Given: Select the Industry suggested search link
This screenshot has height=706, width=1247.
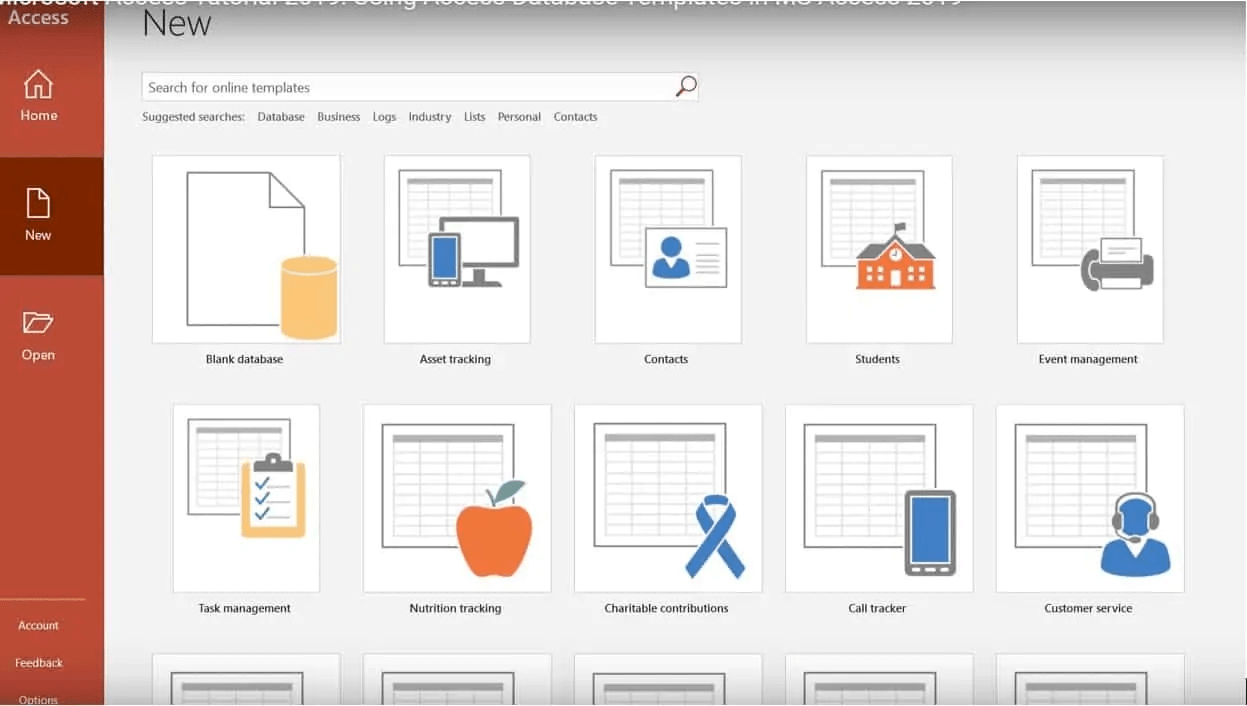Looking at the screenshot, I should [429, 117].
